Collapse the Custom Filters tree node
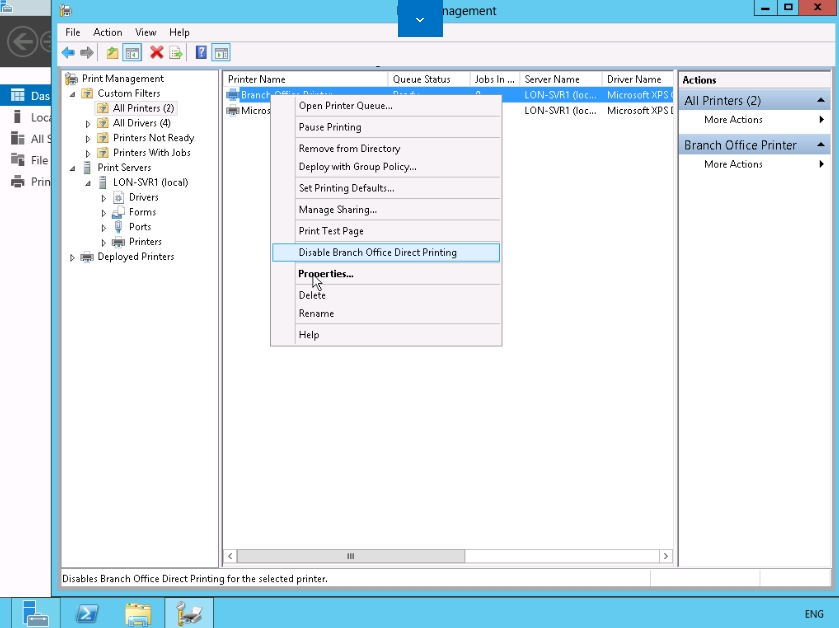839x628 pixels. (x=72, y=94)
